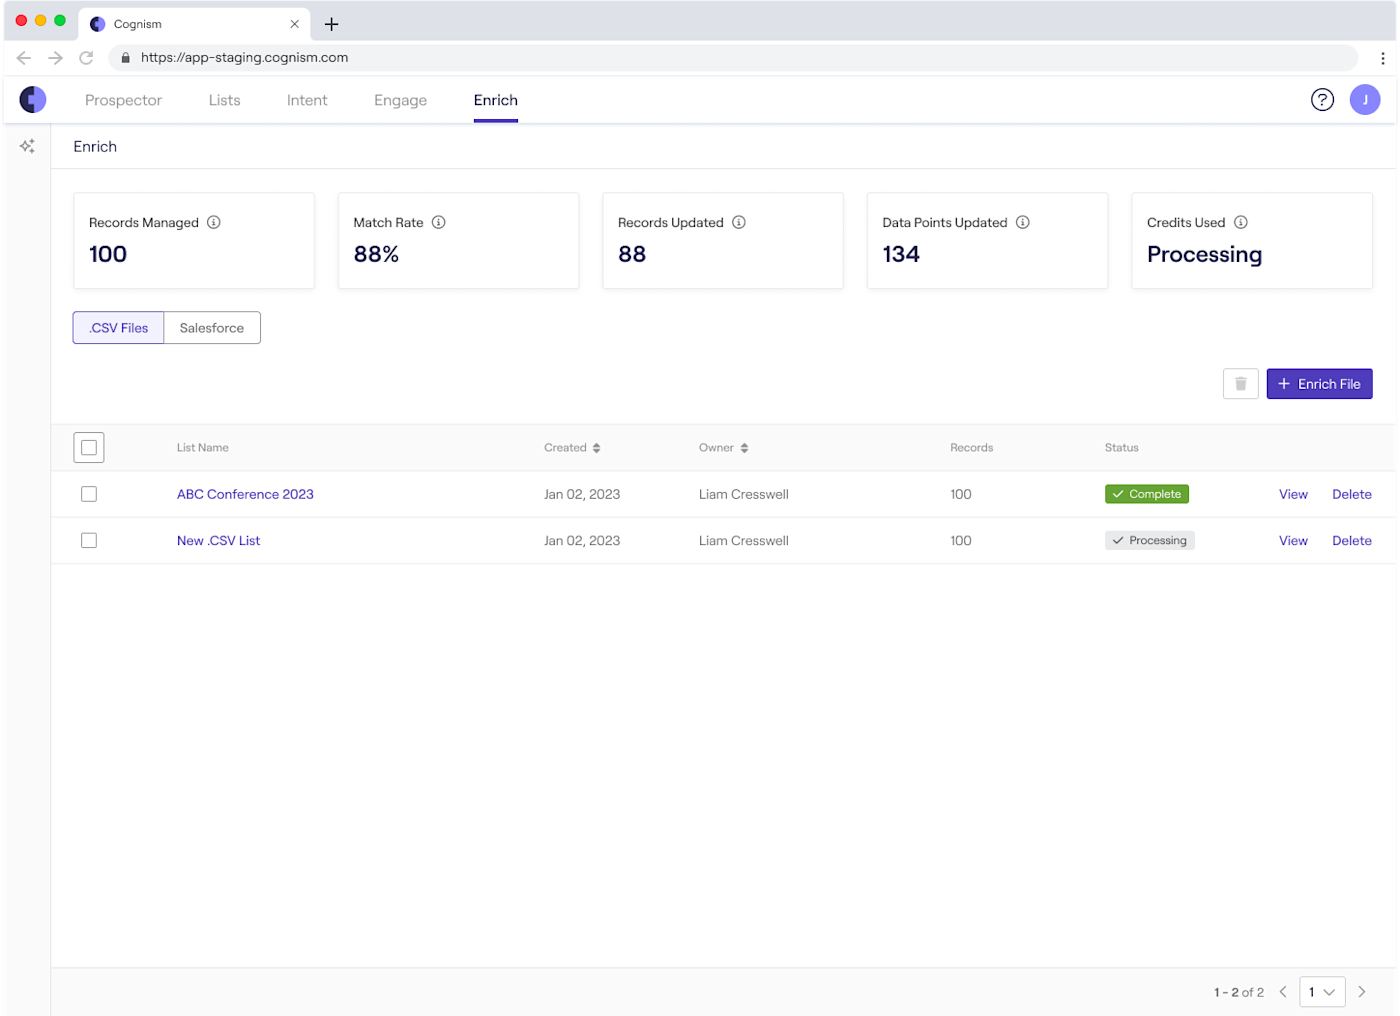
Task: Open the user avatar profile menu
Action: (x=1365, y=99)
